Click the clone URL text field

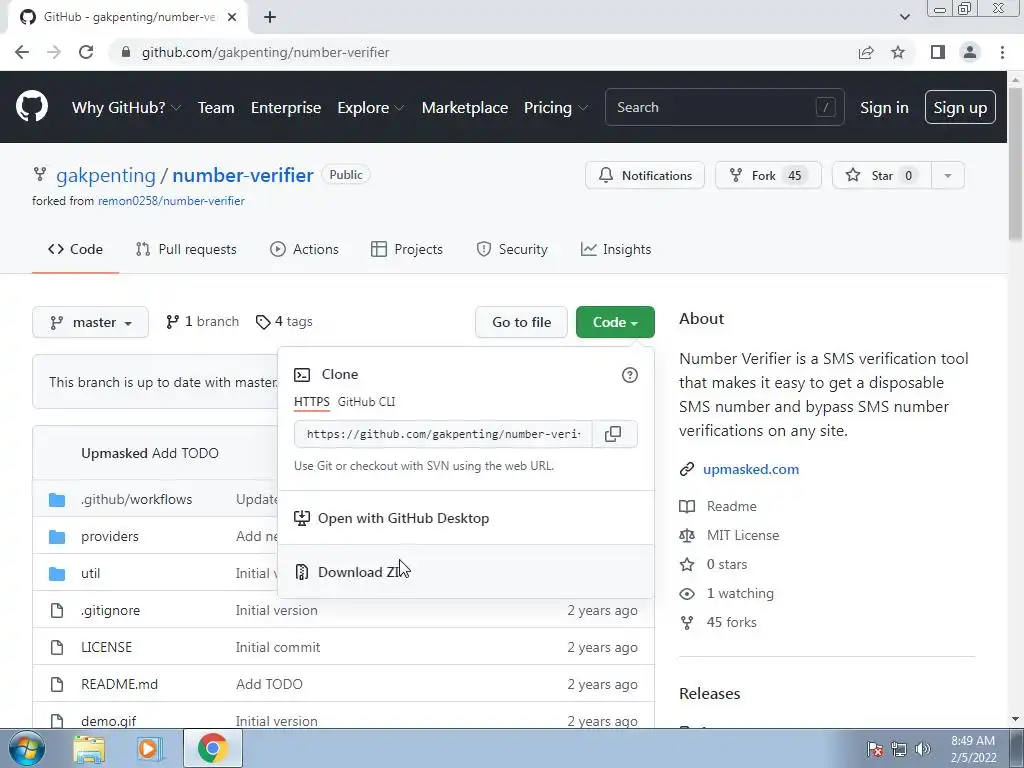point(443,434)
